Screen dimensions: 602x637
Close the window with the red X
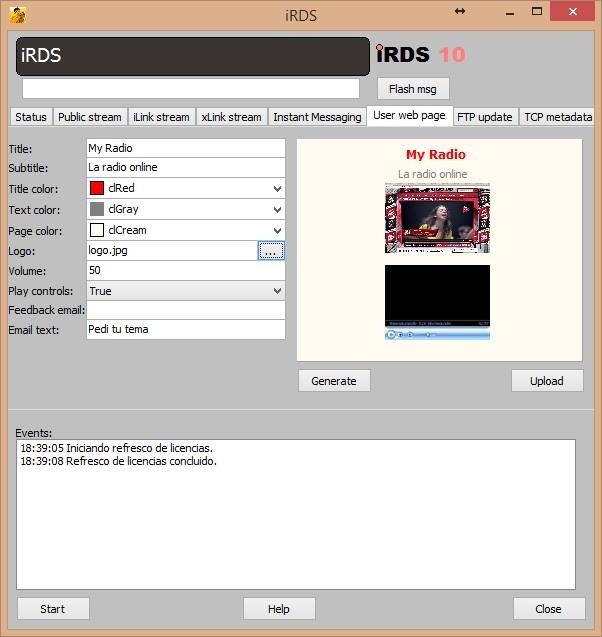(573, 11)
